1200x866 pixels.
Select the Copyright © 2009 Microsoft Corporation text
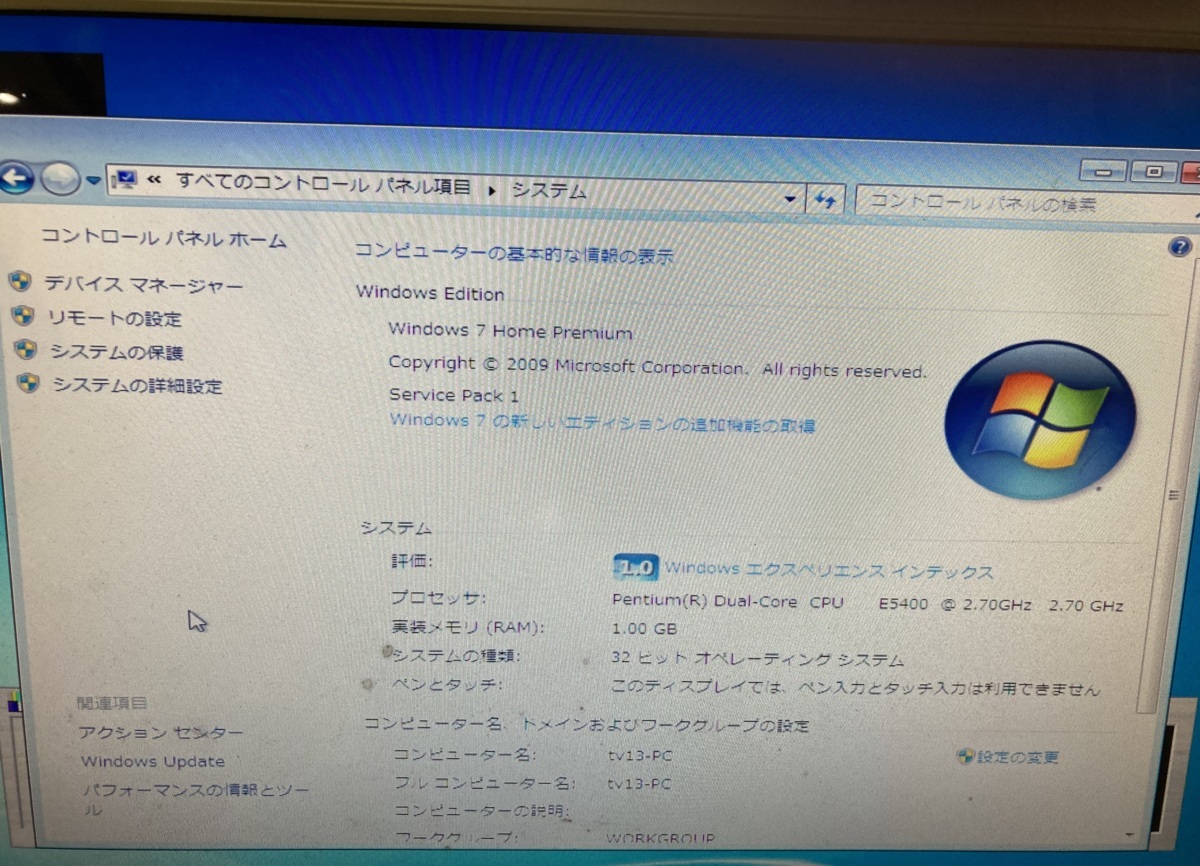(x=657, y=367)
